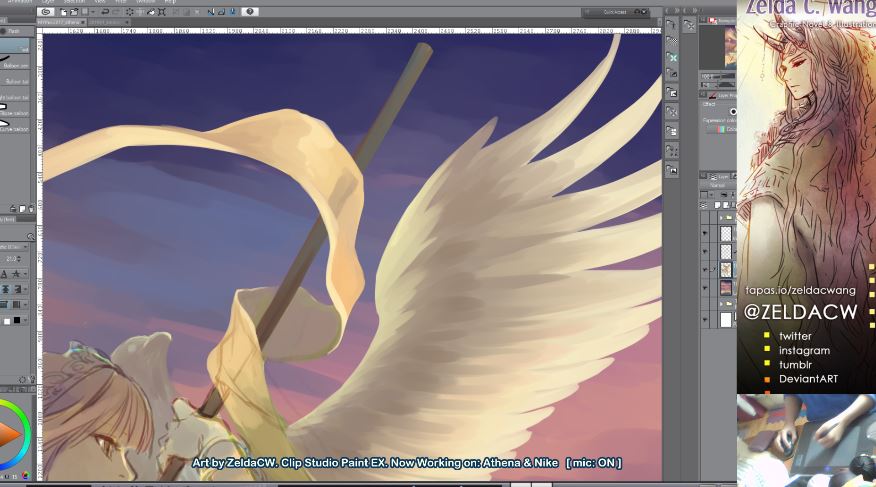The width and height of the screenshot is (876, 487).
Task: Toggle Snap to Ruler in the toolbar
Action: 211,12
